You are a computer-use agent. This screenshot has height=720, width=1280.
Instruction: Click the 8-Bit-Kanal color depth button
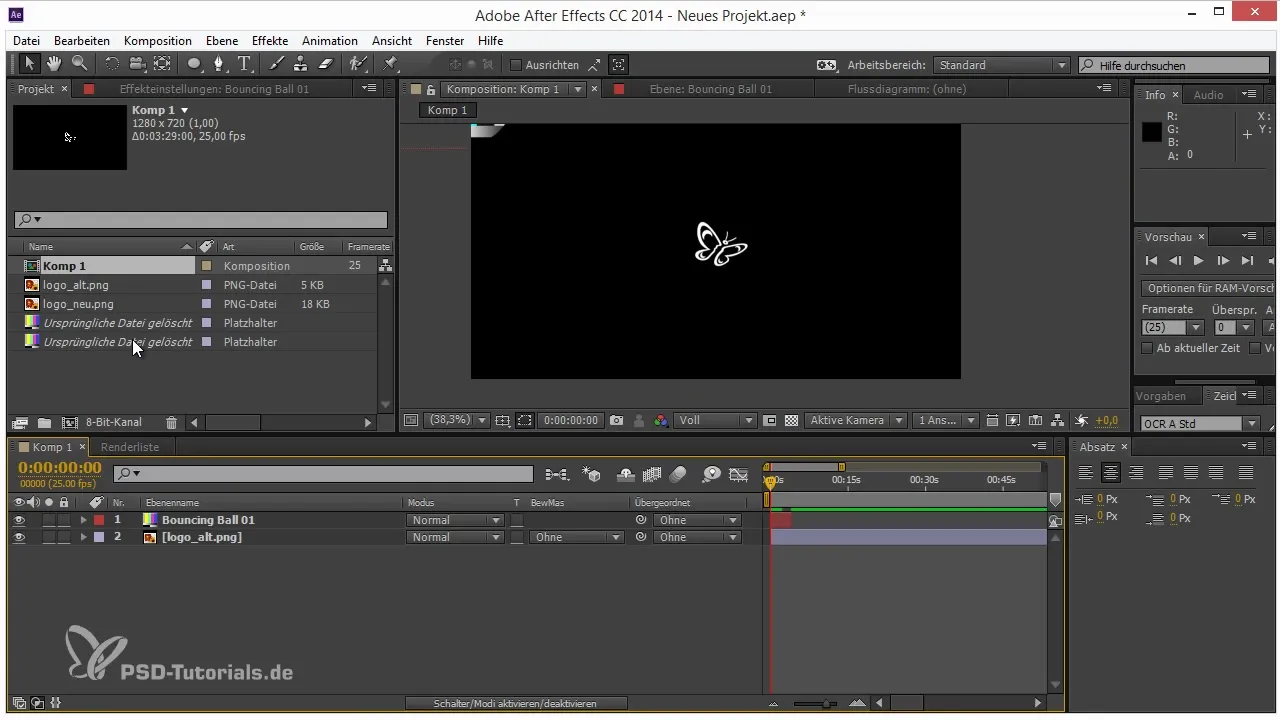pyautogui.click(x=114, y=423)
